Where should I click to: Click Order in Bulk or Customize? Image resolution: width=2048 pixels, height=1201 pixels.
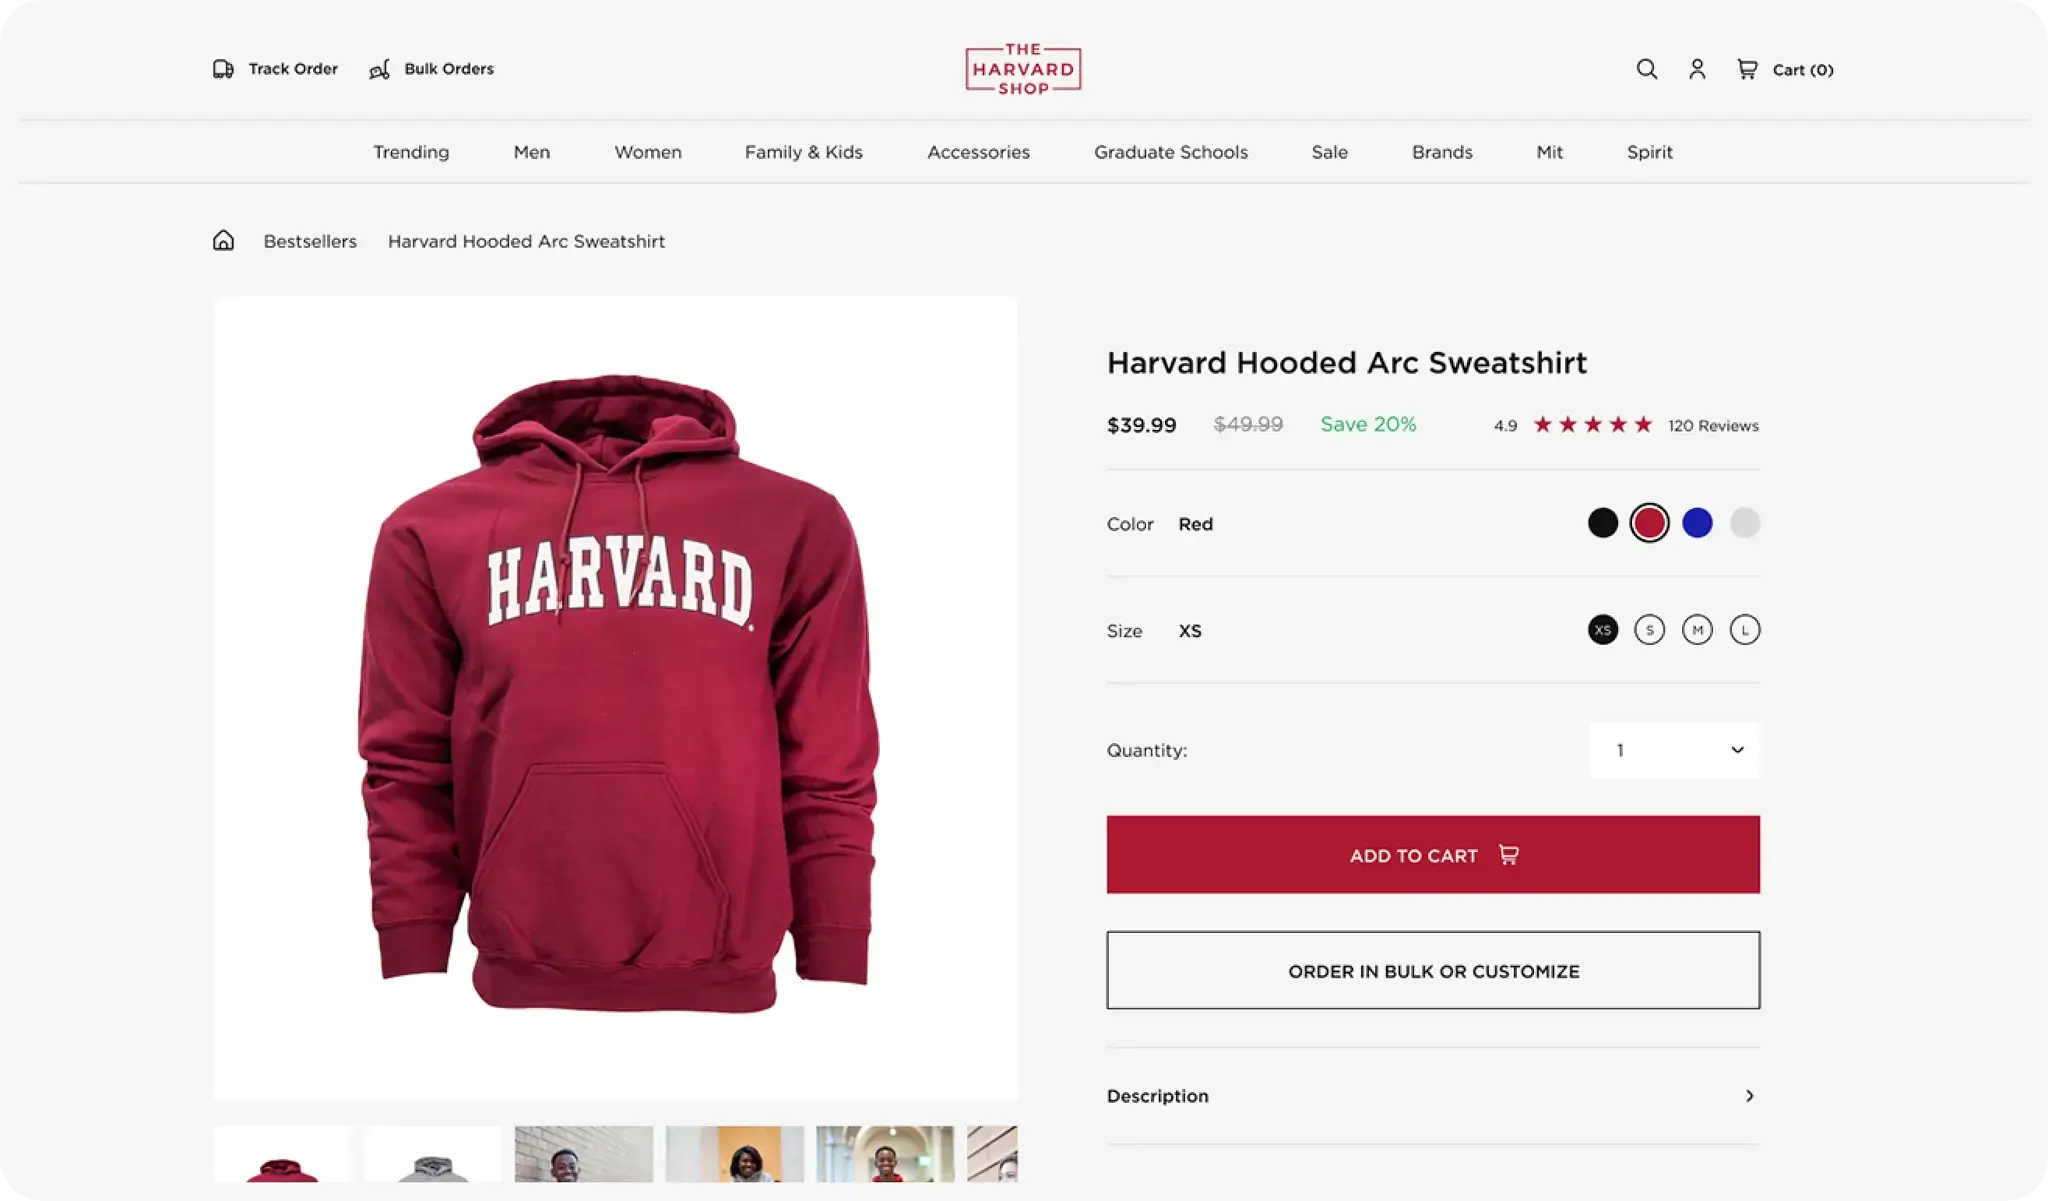[1432, 971]
